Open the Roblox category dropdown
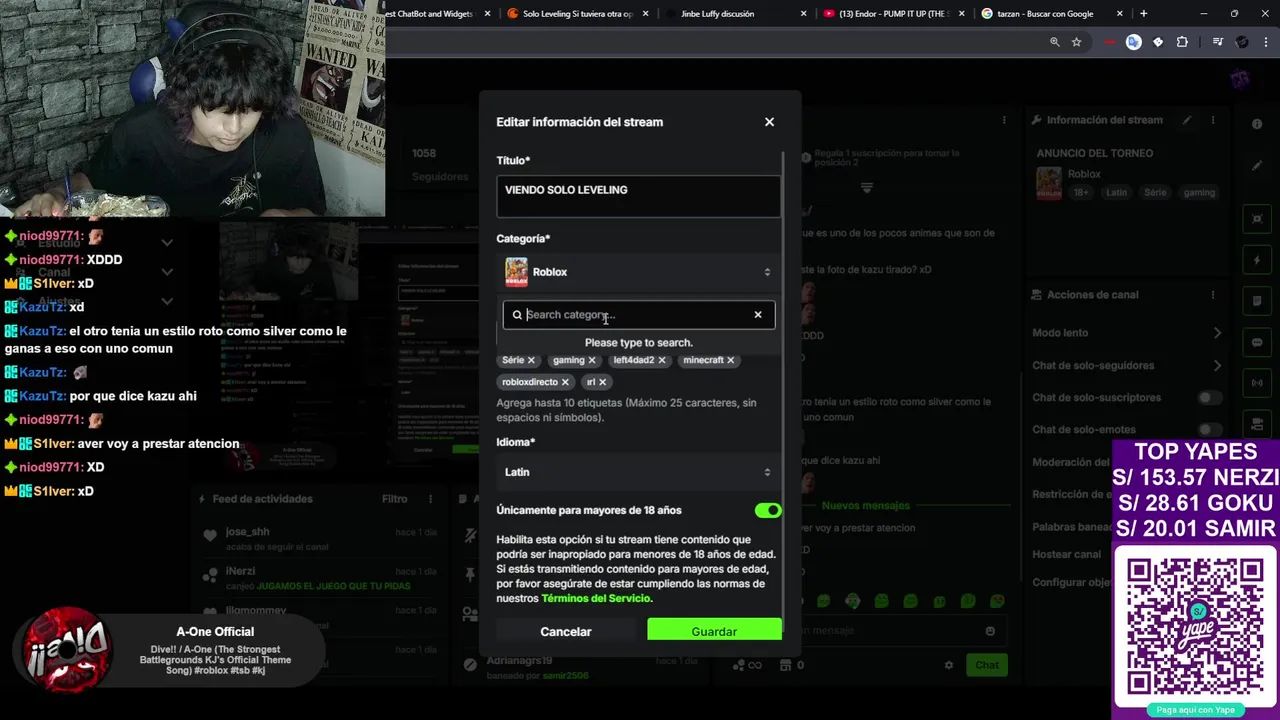The width and height of the screenshot is (1280, 720). (638, 272)
